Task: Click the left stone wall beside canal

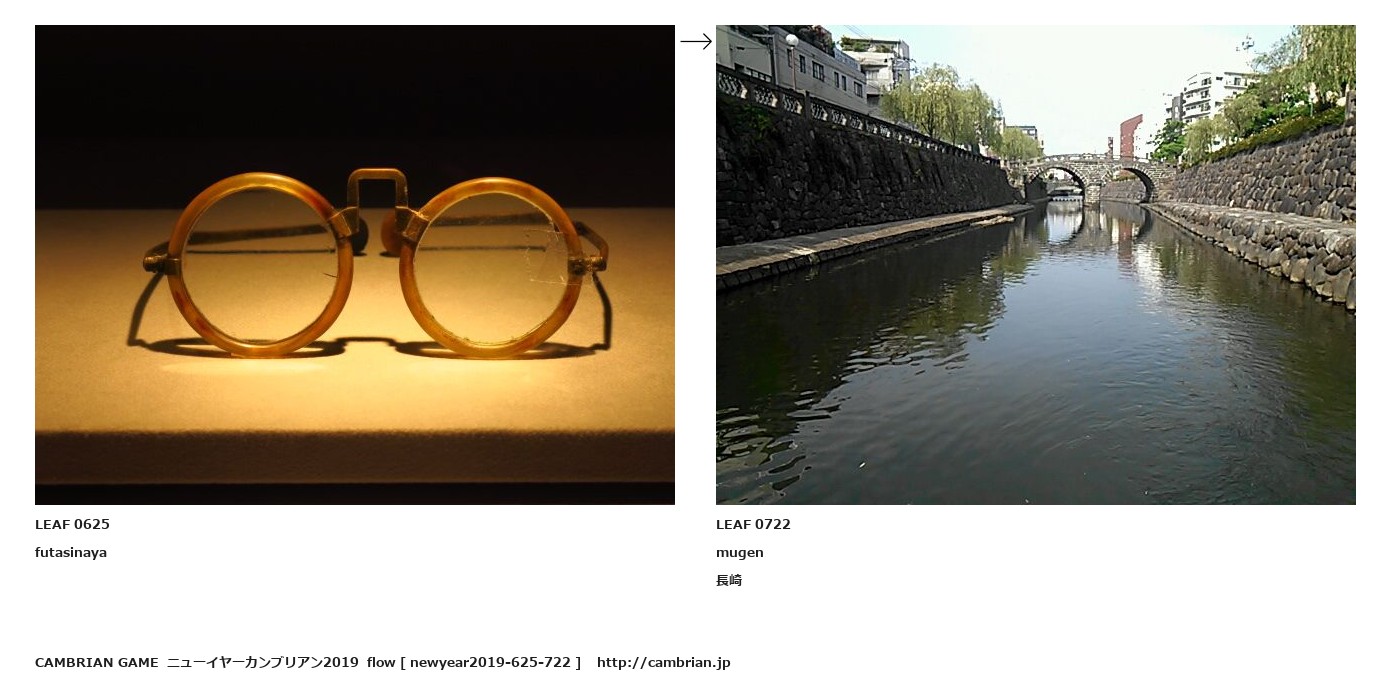Action: [x=860, y=180]
